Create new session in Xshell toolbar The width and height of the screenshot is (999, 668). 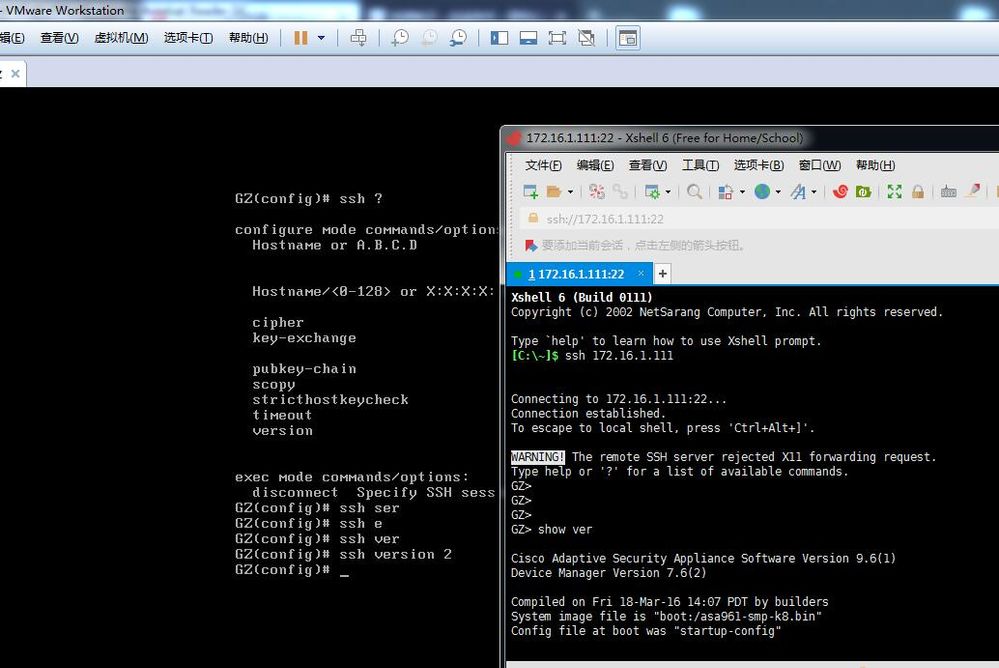coord(530,192)
